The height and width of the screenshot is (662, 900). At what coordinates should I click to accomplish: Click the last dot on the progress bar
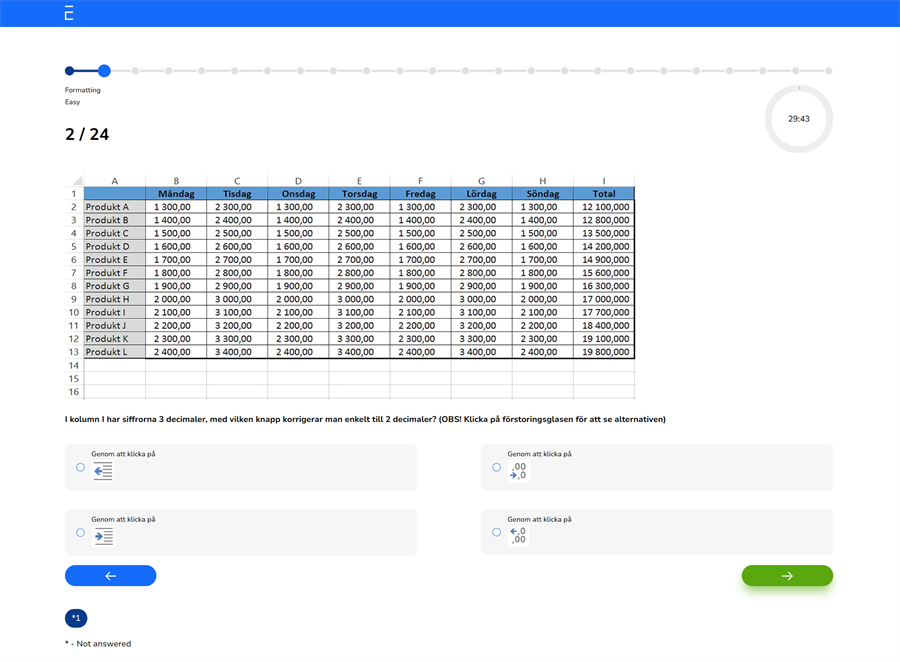(x=828, y=71)
